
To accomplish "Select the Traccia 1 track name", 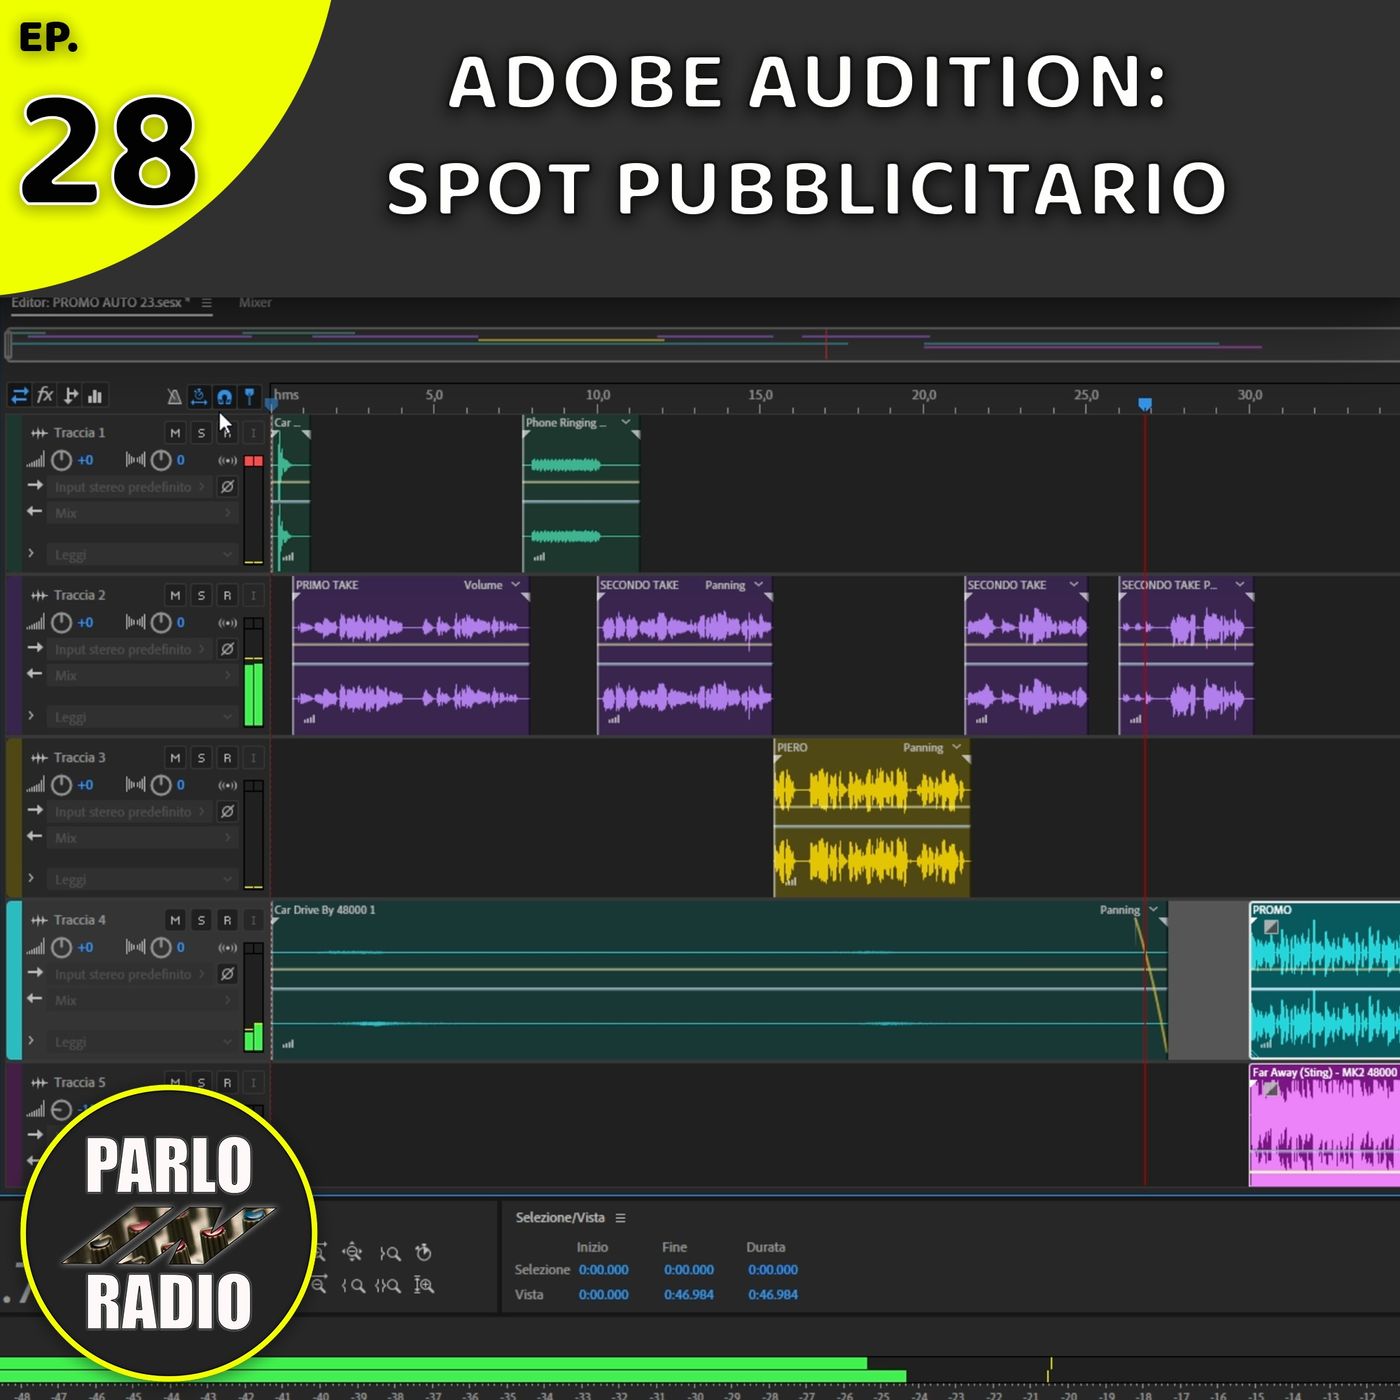I will [x=79, y=433].
